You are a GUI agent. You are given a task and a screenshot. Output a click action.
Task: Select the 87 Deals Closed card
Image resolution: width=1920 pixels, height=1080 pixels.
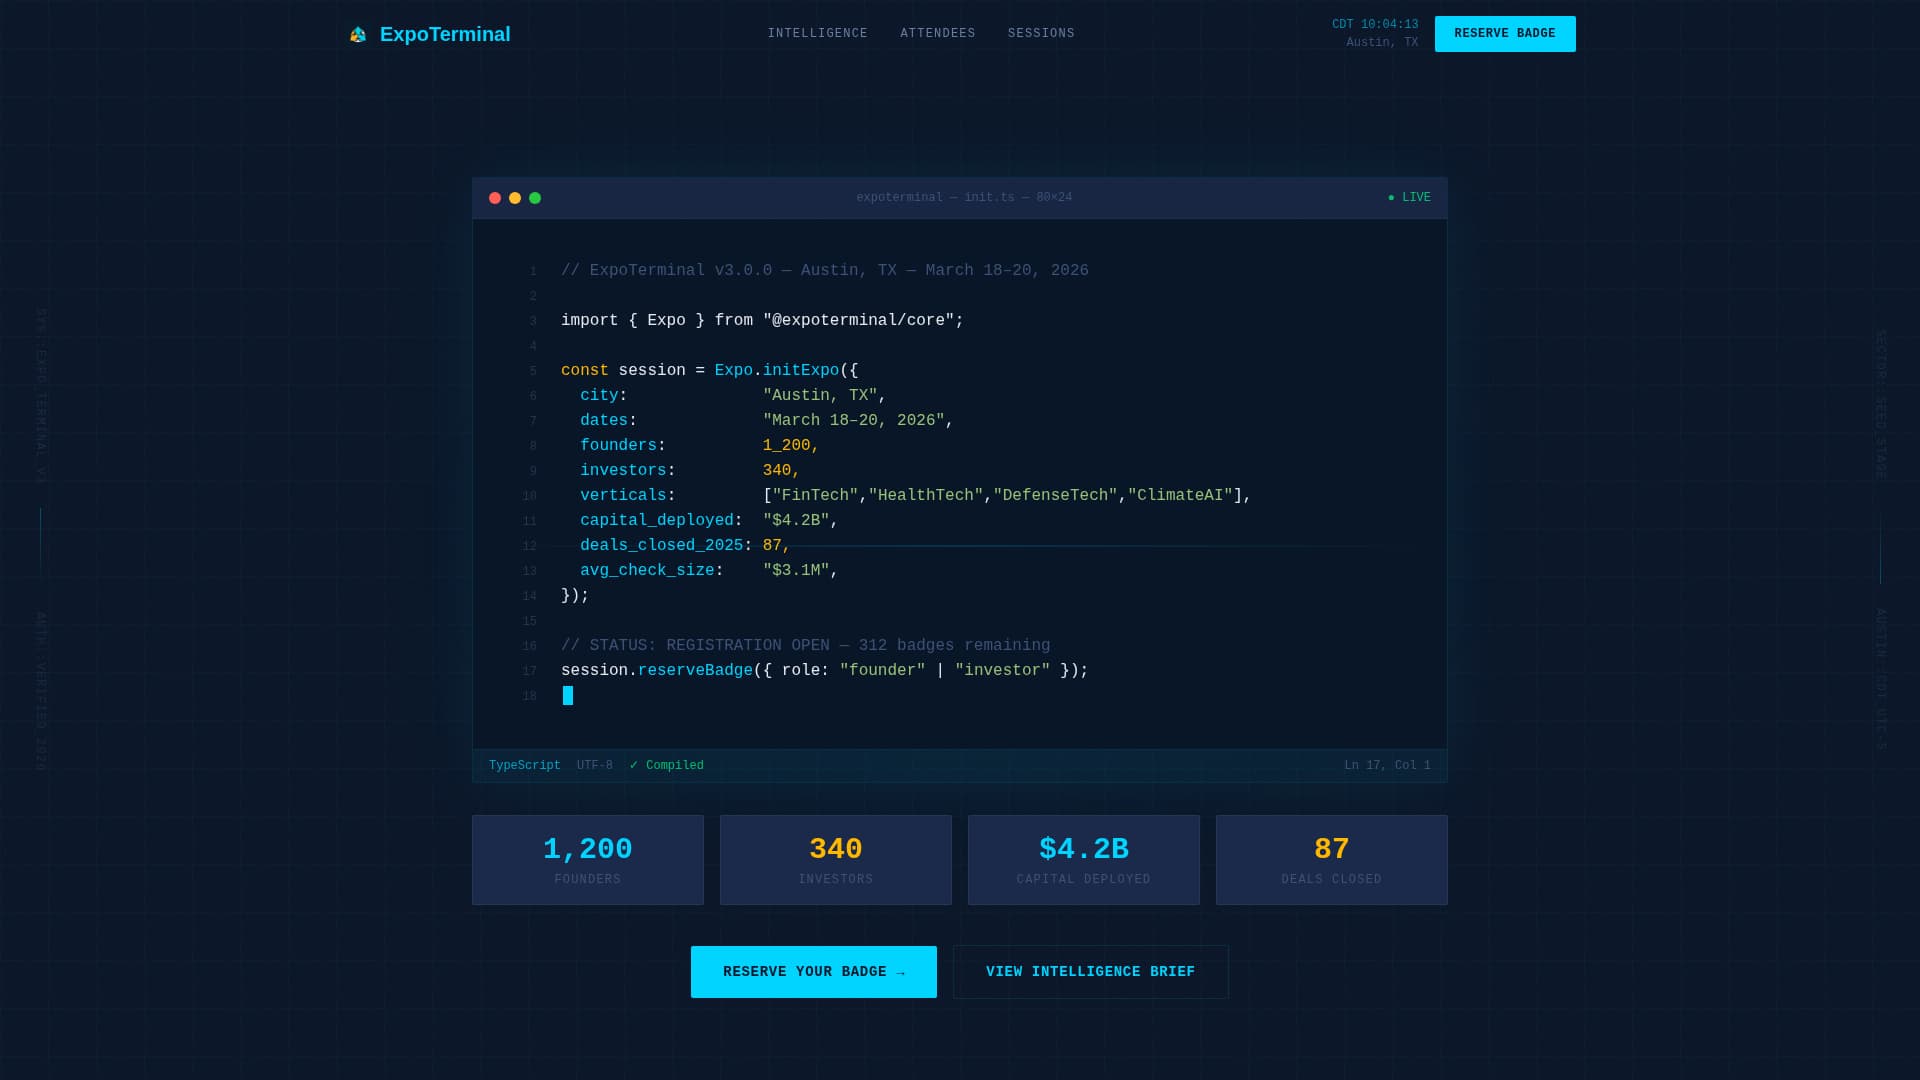(x=1332, y=860)
